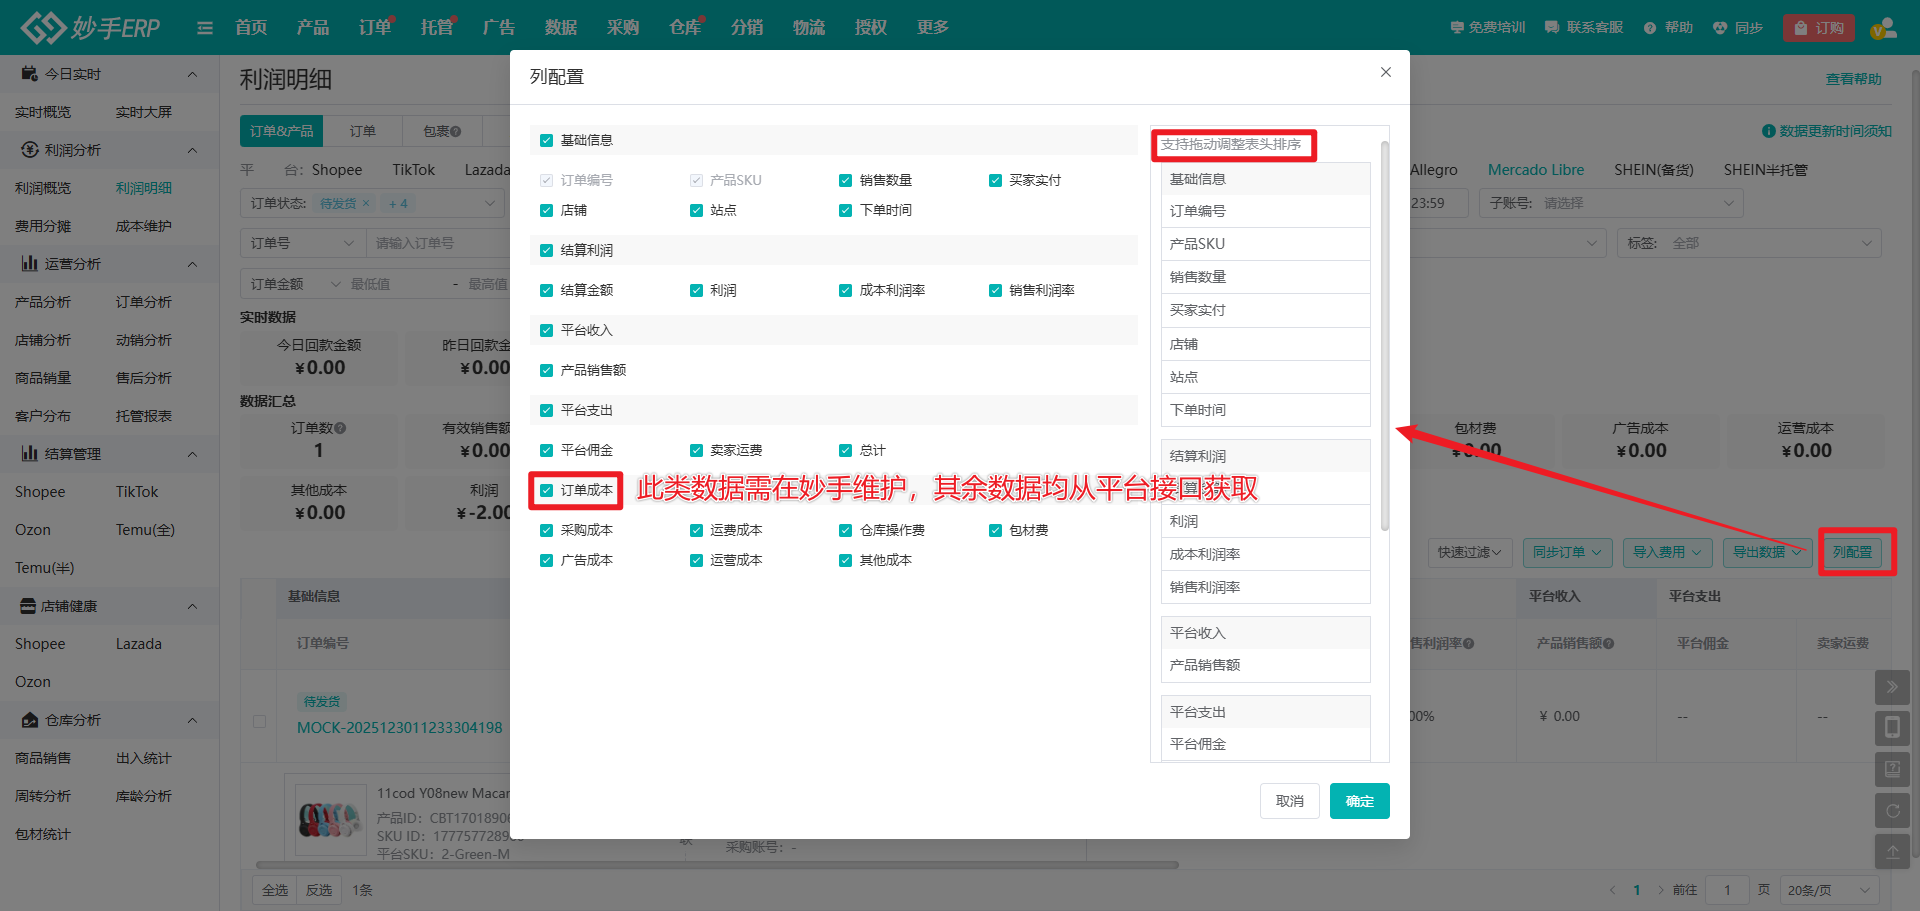Screen dimensions: 1920x911
Task: Click the column order list scrollbar
Action: [1385, 335]
